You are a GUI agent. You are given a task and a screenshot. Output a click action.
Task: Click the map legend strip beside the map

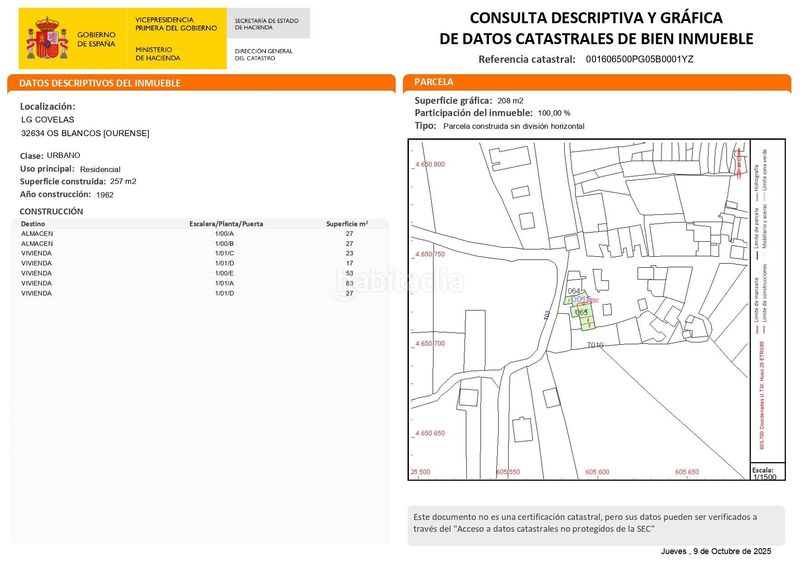767,302
